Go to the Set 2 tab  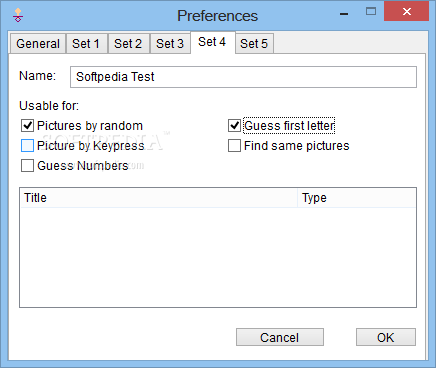point(128,44)
